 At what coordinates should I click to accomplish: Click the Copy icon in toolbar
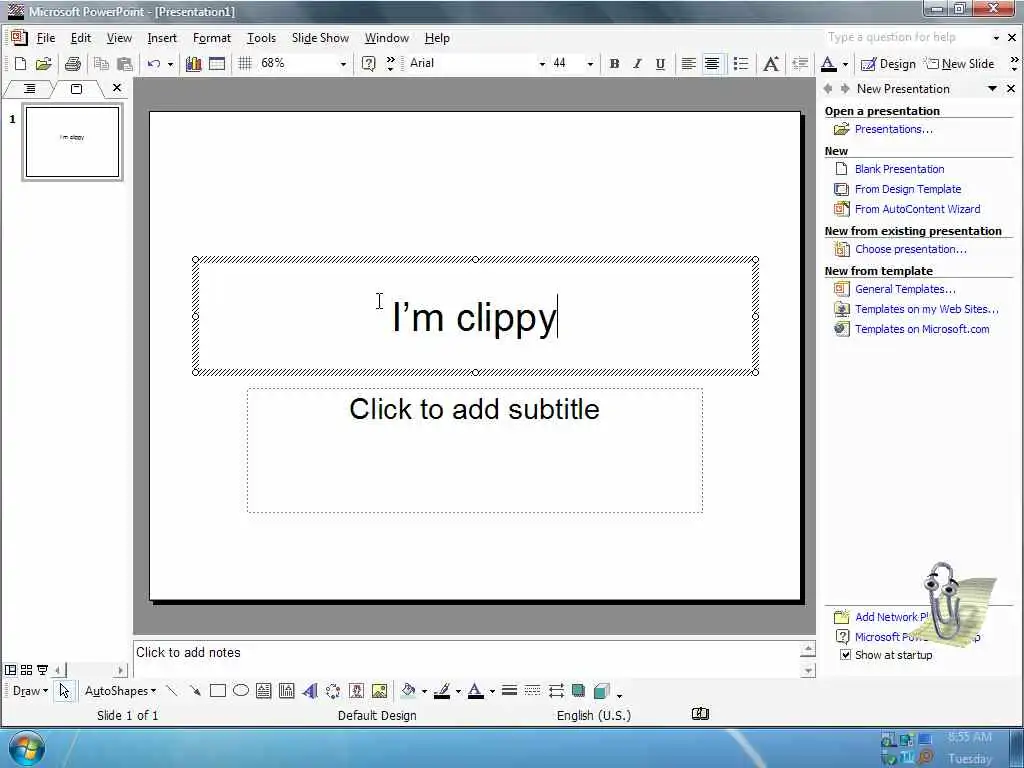click(101, 63)
